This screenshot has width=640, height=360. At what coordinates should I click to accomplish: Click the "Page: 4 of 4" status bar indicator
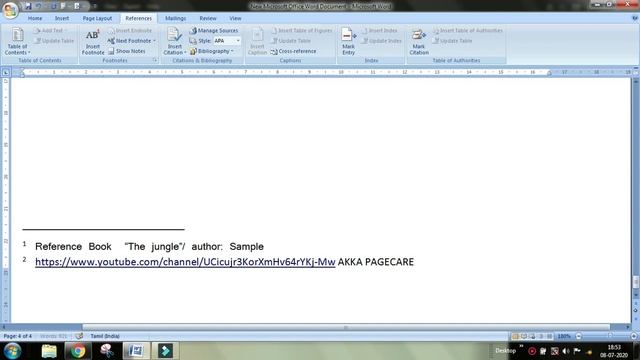(18, 336)
